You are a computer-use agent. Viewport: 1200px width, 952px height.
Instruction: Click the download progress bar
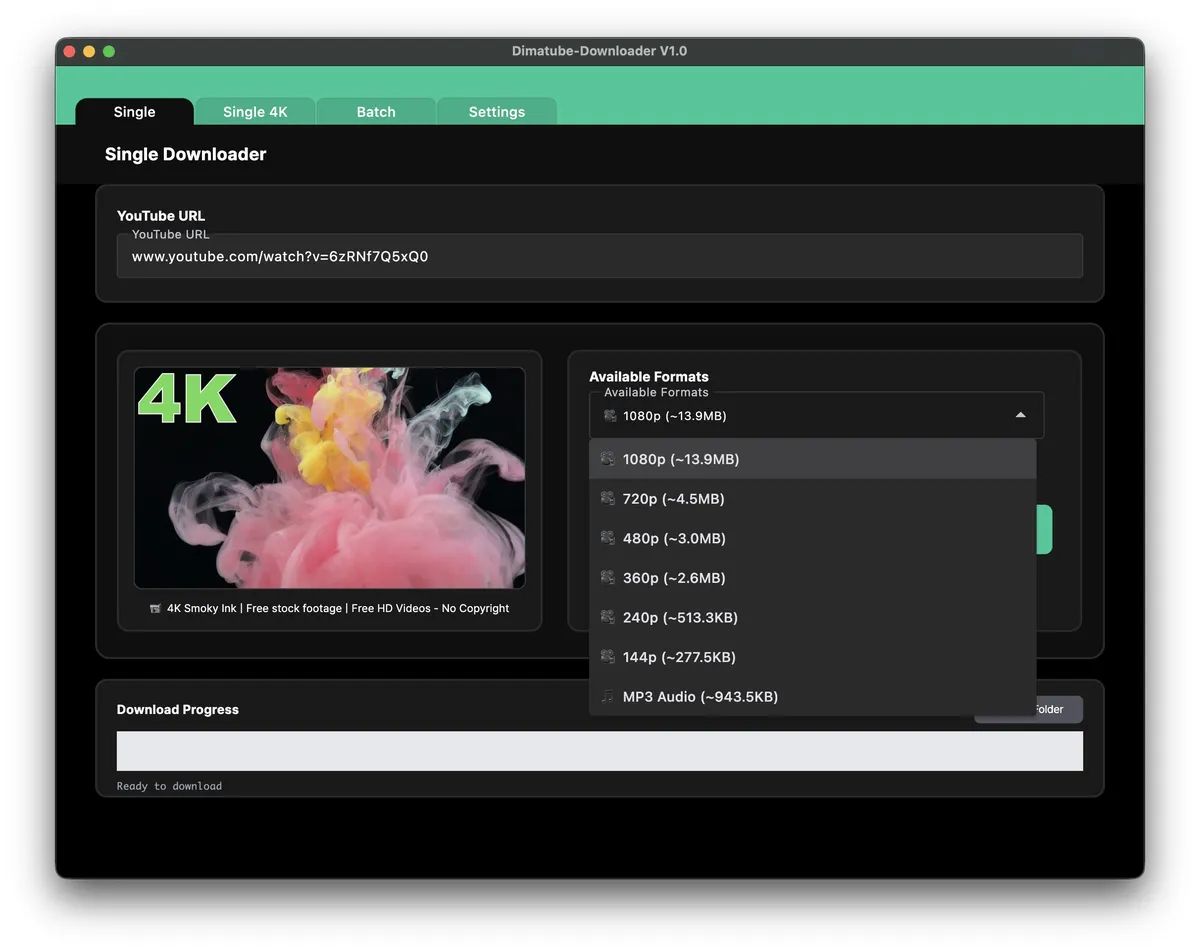pyautogui.click(x=600, y=751)
